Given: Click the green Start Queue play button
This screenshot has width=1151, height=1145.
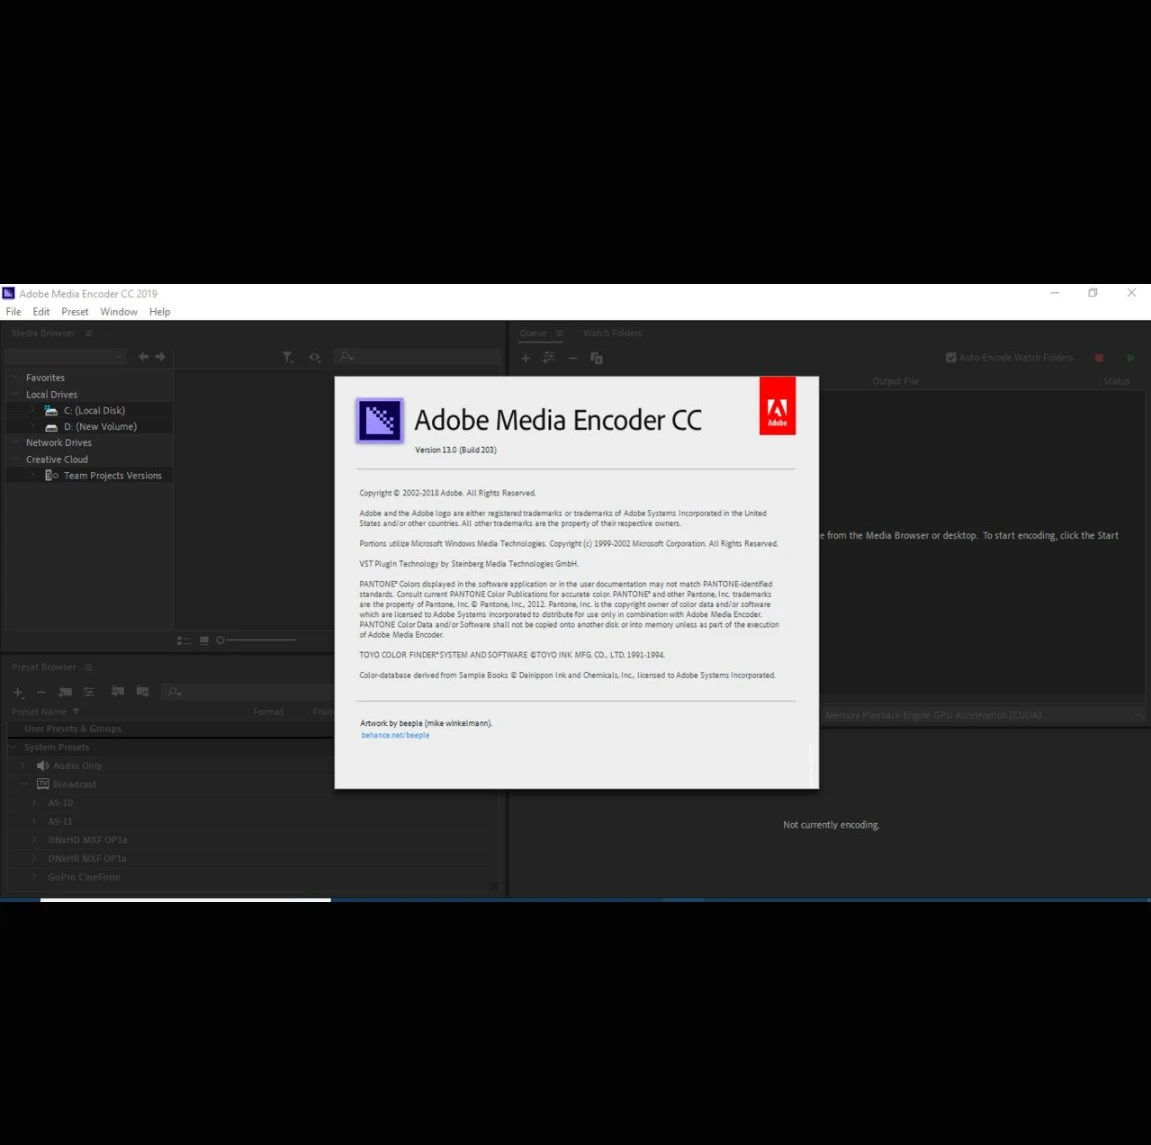Looking at the screenshot, I should tap(1130, 357).
